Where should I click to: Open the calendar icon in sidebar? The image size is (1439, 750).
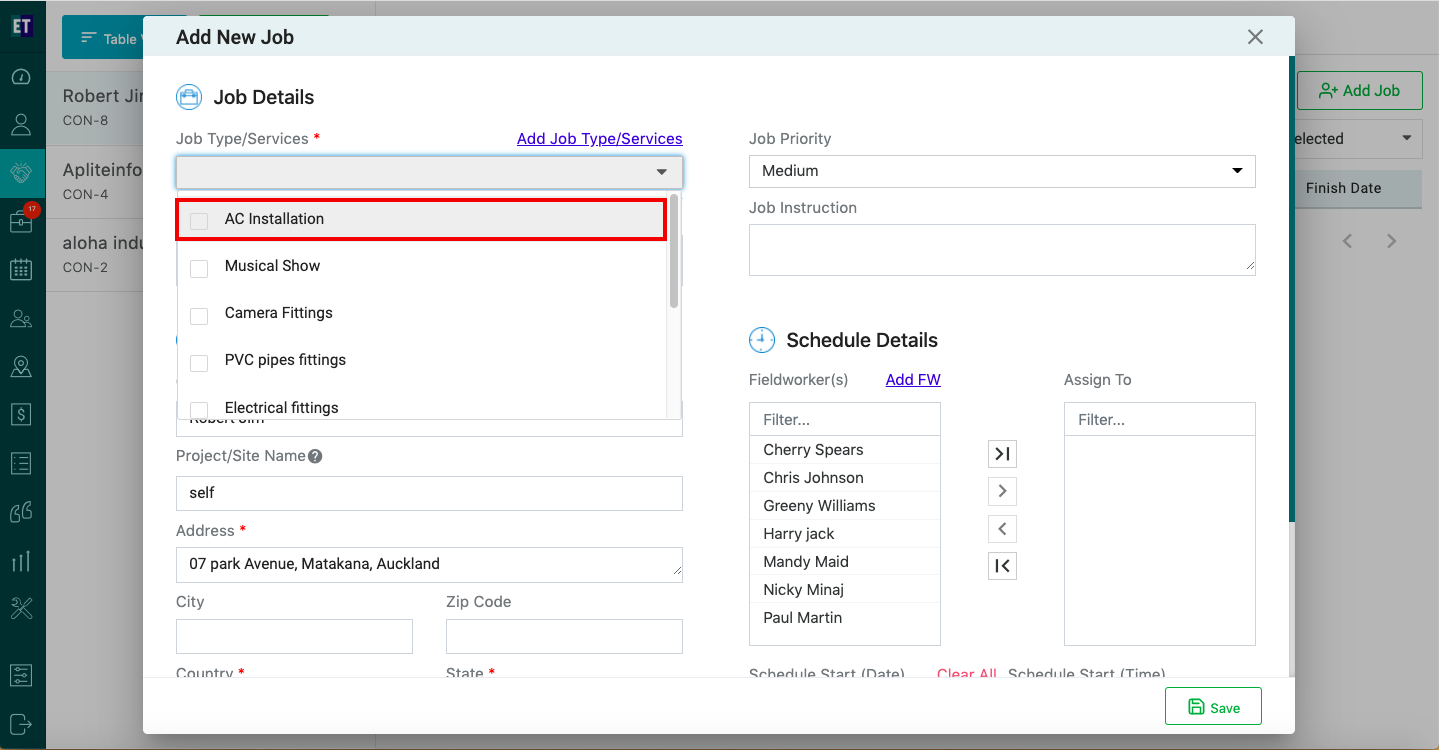pos(22,269)
